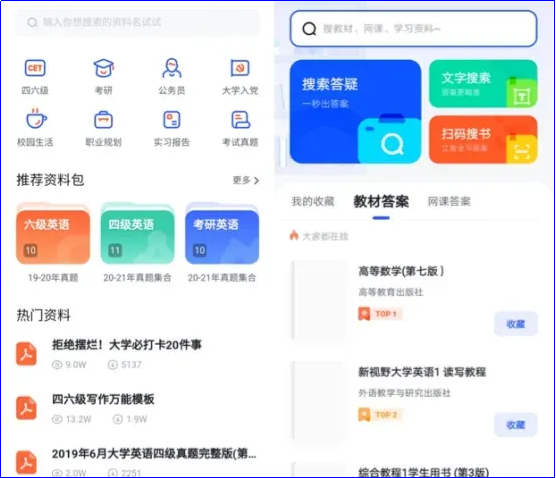Click PDF icon of 拒绝摆烂 document
Screen dimensions: 556x478
pyautogui.click(x=27, y=354)
